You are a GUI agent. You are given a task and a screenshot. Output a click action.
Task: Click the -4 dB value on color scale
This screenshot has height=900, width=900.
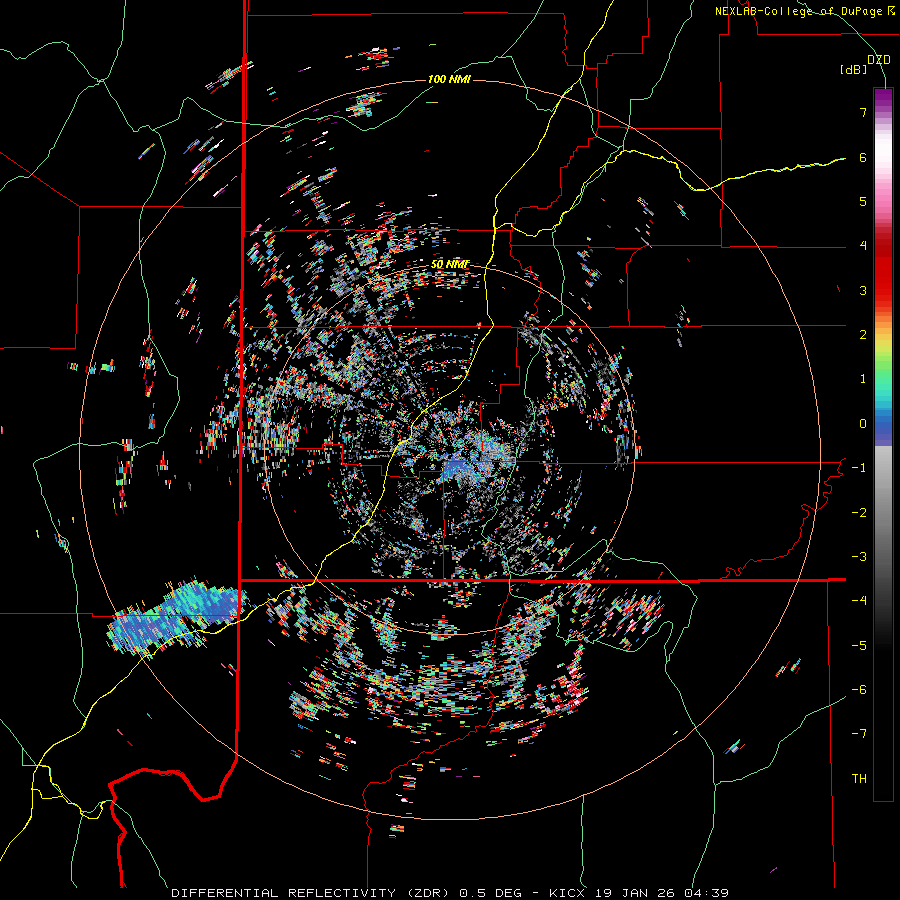(859, 601)
